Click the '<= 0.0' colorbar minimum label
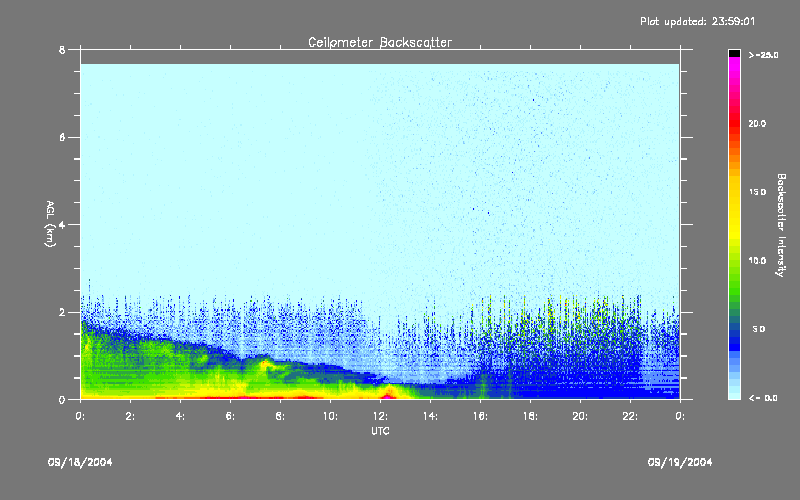Screen dimensions: 800x500 pyautogui.click(x=763, y=398)
